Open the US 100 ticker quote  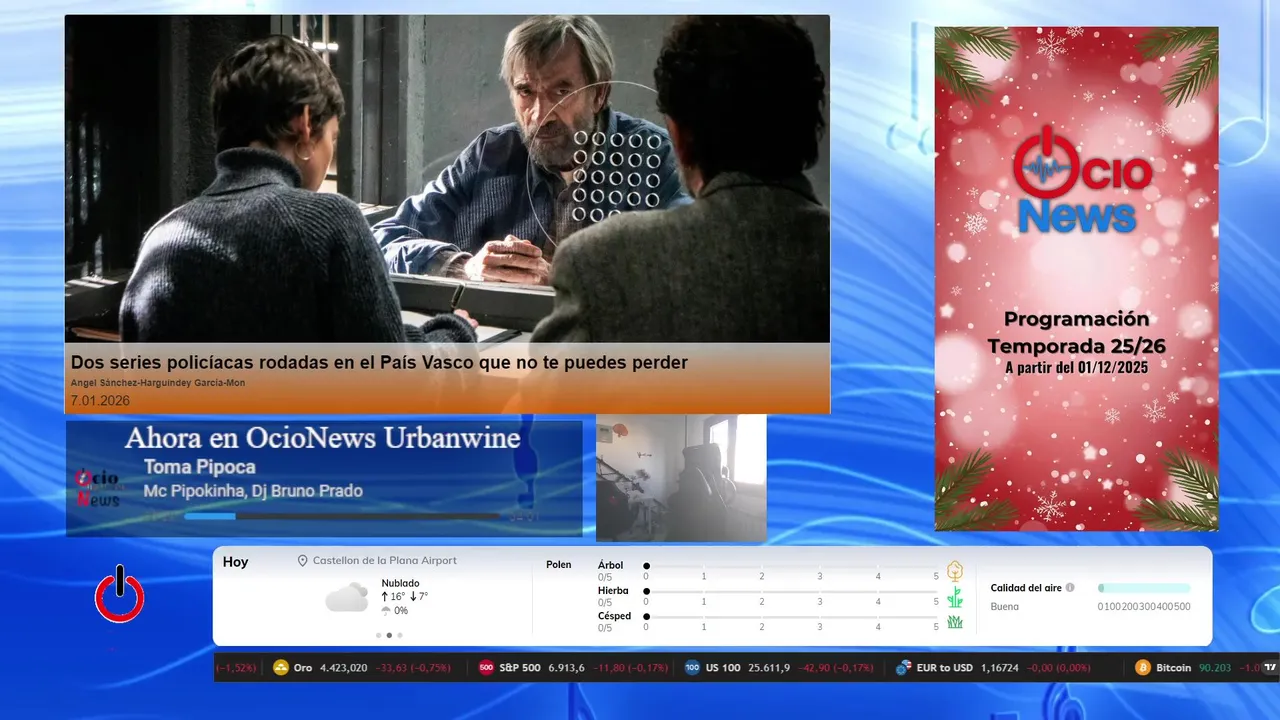(x=779, y=668)
